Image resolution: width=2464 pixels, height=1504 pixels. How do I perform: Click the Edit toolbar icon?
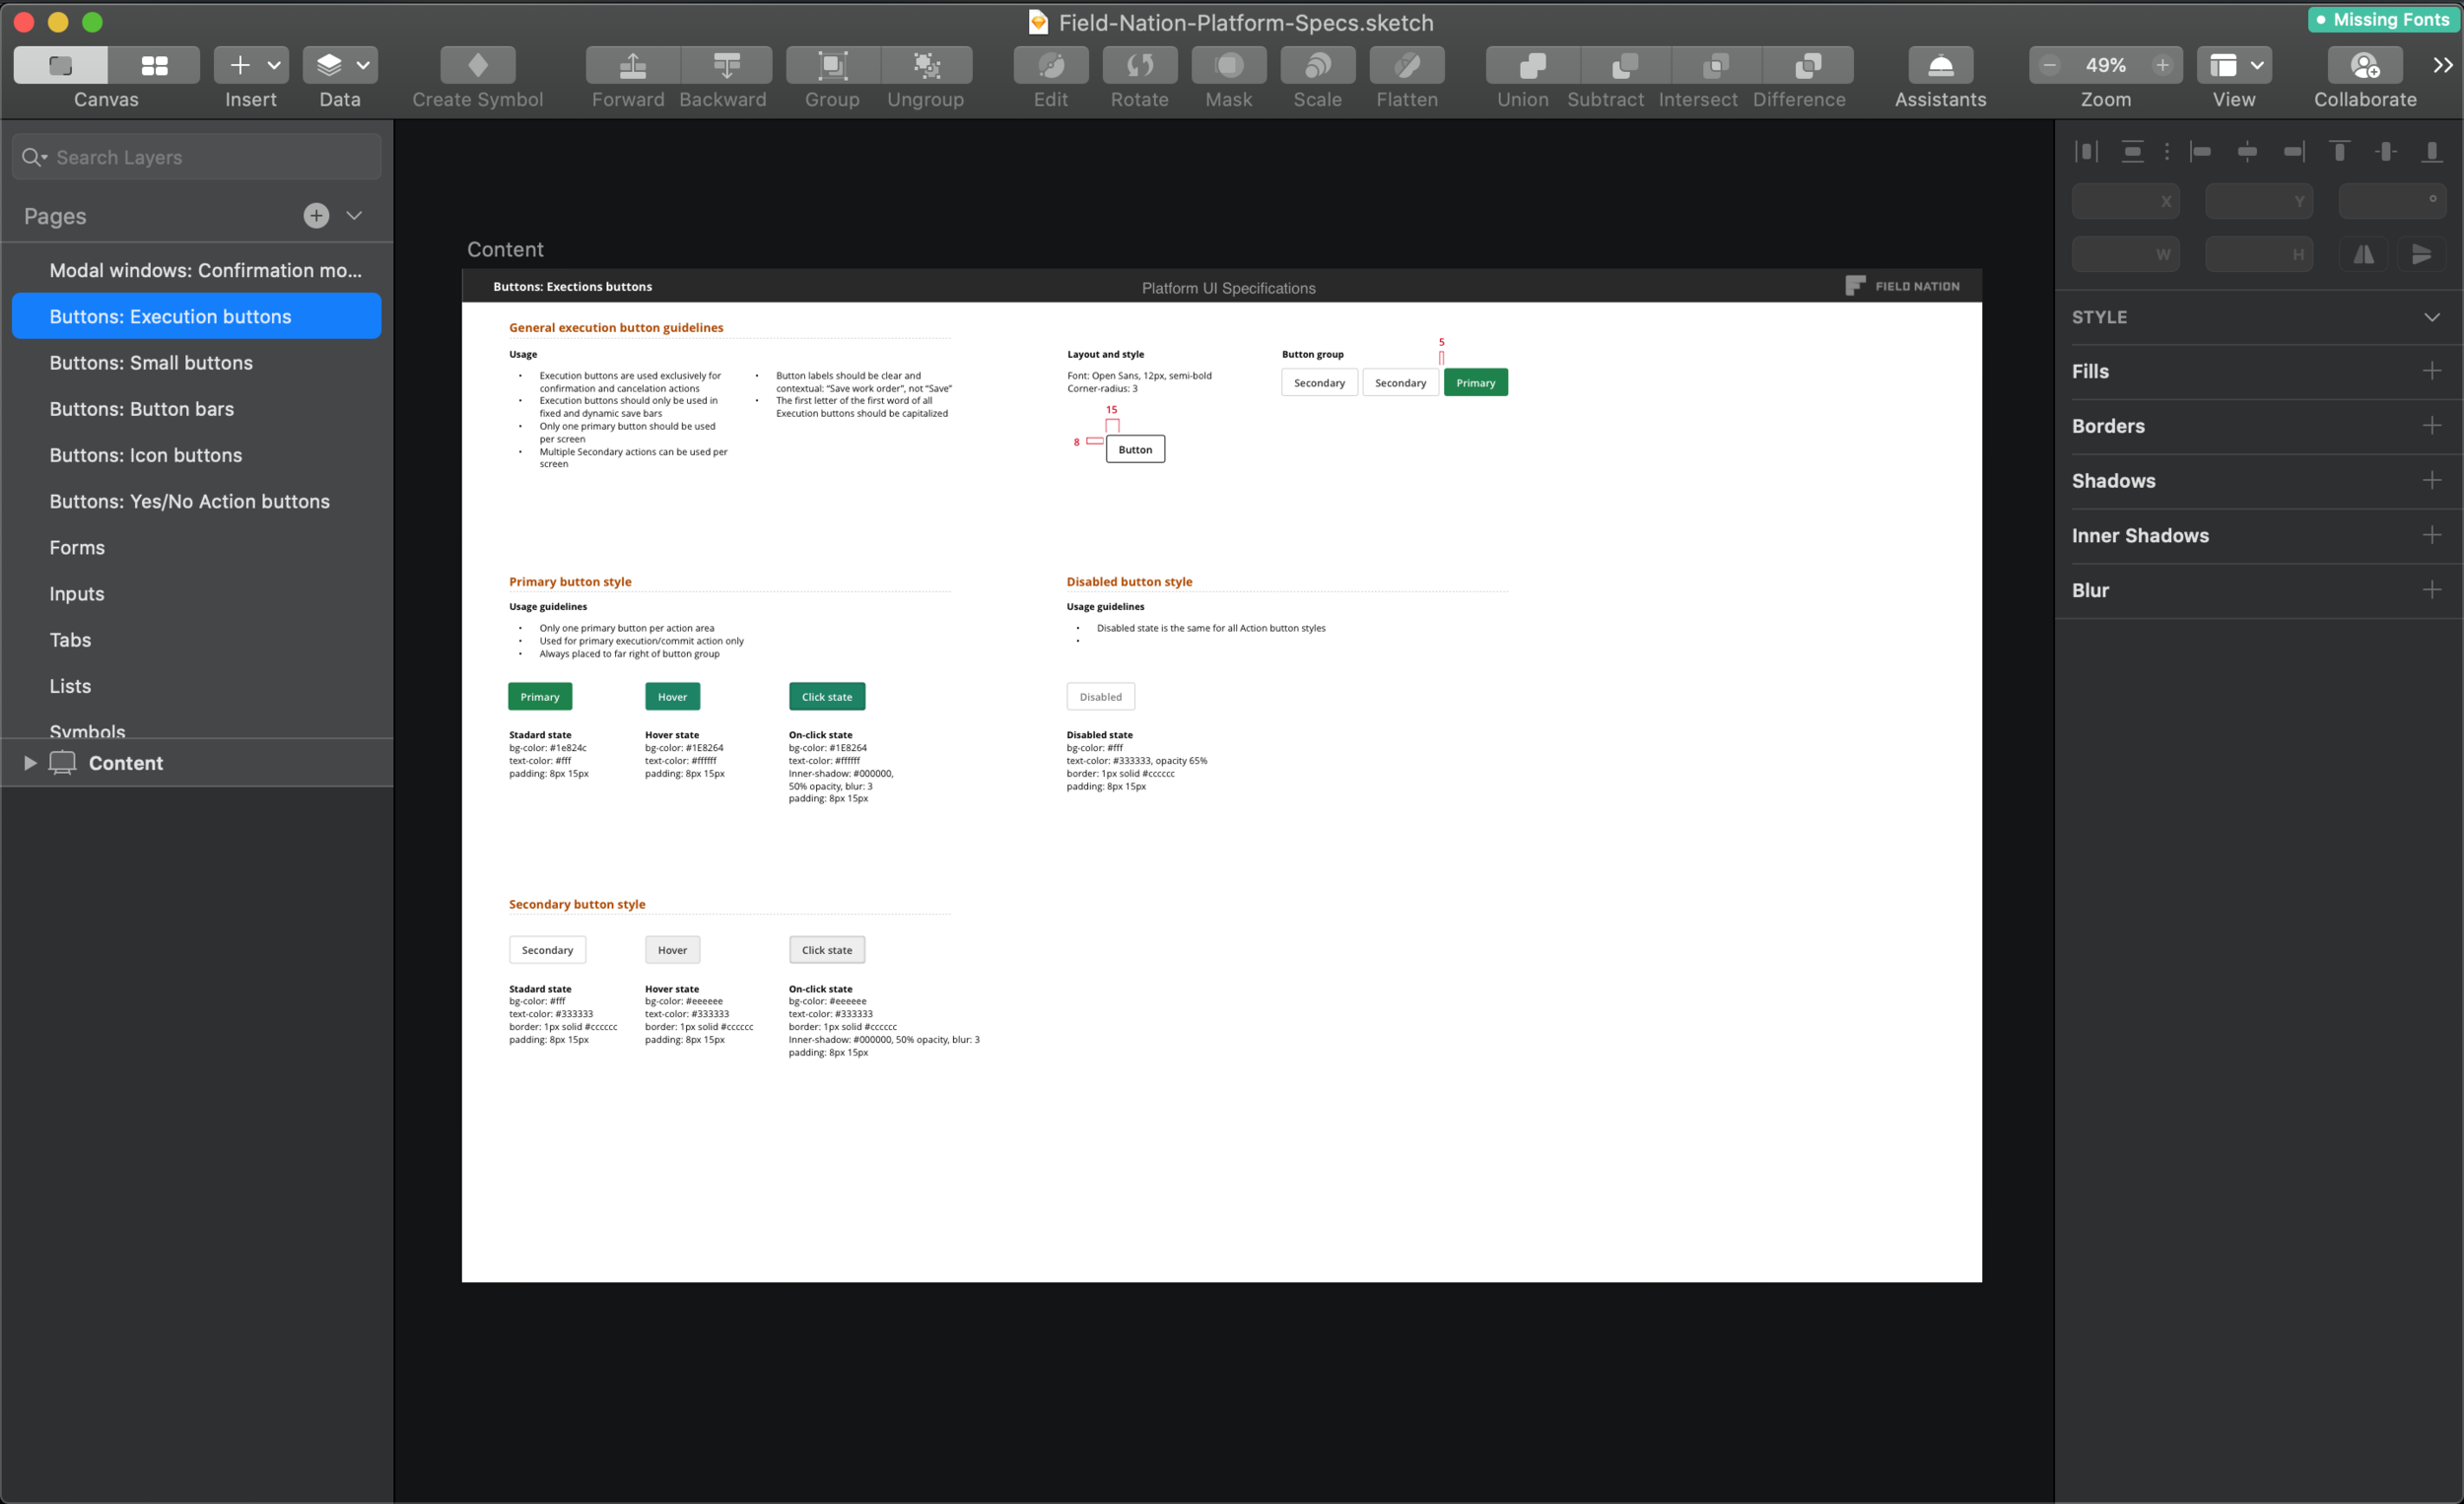[1051, 65]
